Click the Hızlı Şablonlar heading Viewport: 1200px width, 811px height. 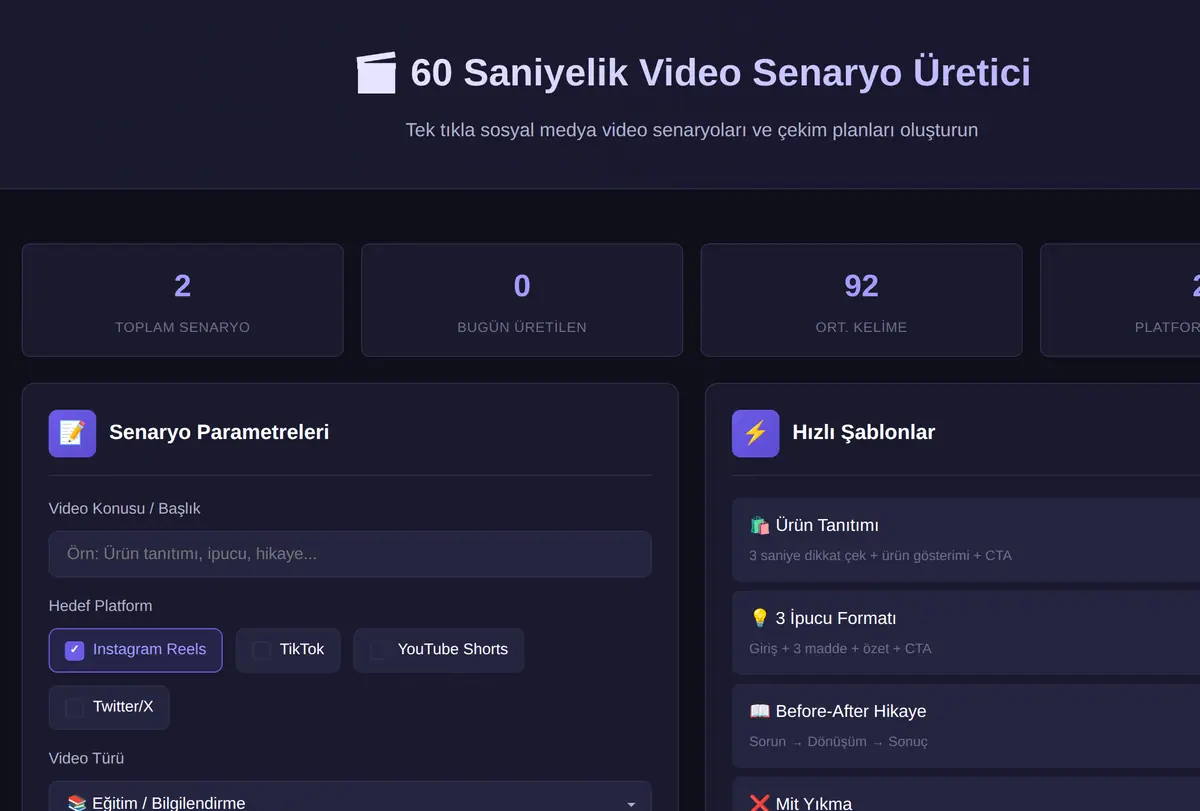[864, 433]
